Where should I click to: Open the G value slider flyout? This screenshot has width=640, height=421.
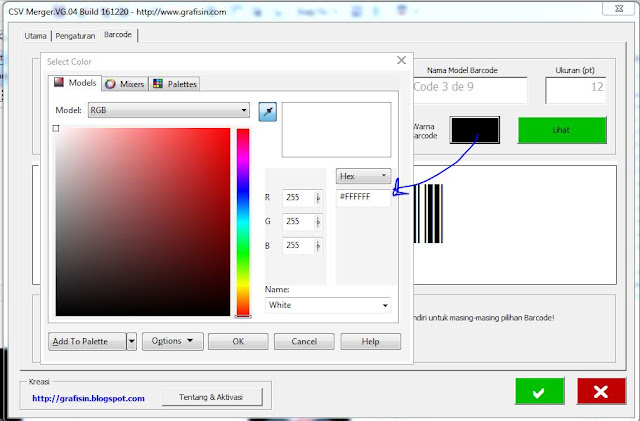[318, 222]
